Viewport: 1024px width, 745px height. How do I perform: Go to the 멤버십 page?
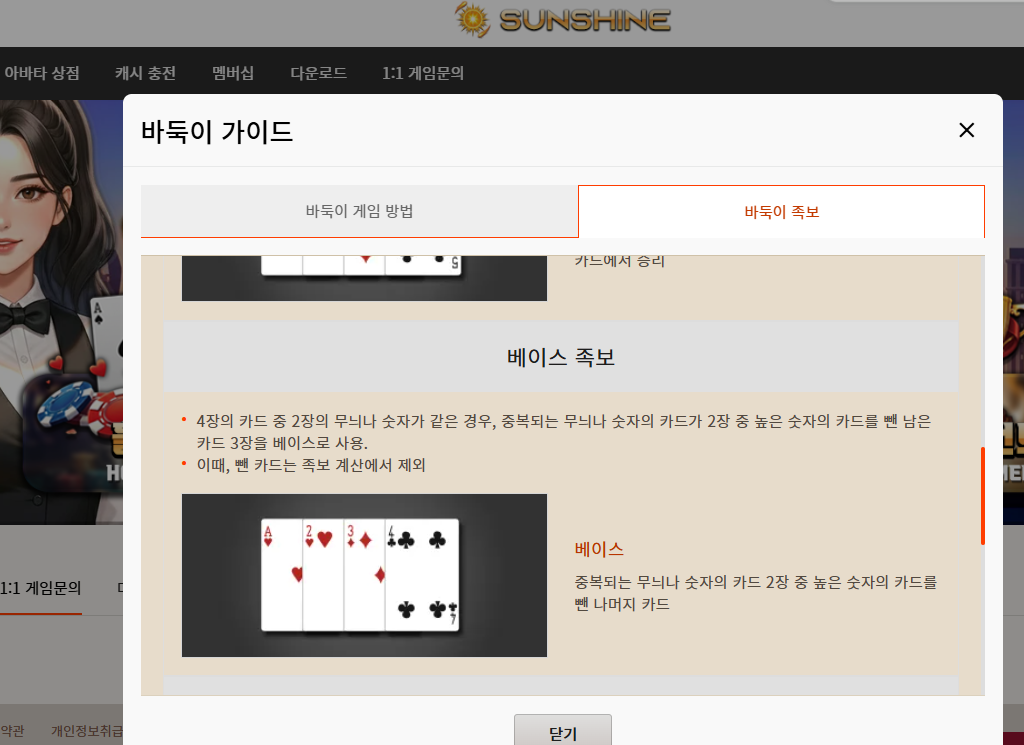pyautogui.click(x=233, y=72)
